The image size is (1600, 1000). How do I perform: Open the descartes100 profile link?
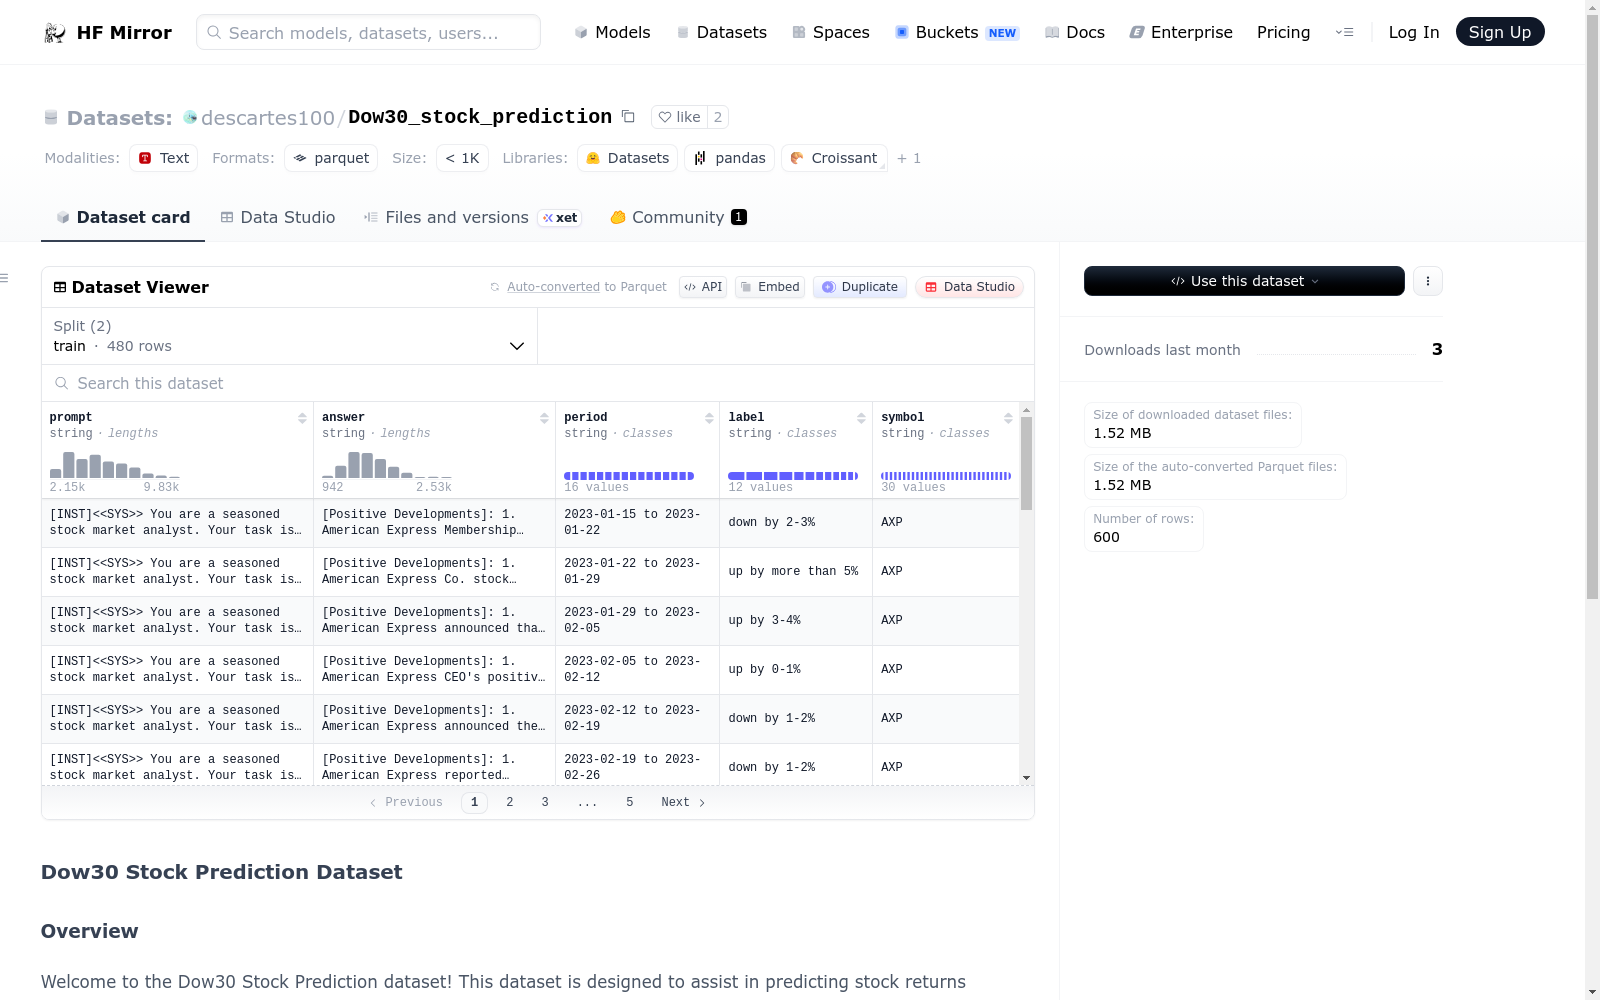click(x=268, y=118)
